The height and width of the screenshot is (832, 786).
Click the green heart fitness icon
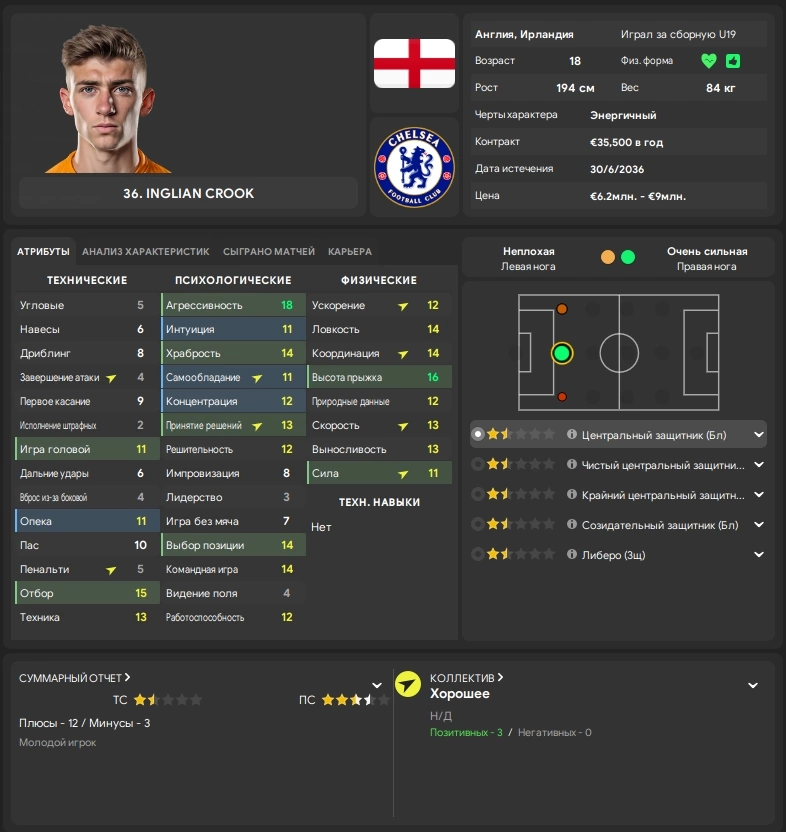709,61
